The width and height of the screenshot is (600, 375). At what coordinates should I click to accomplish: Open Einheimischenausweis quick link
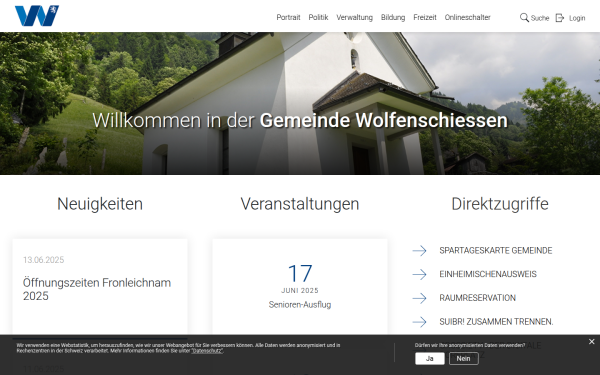pos(488,274)
